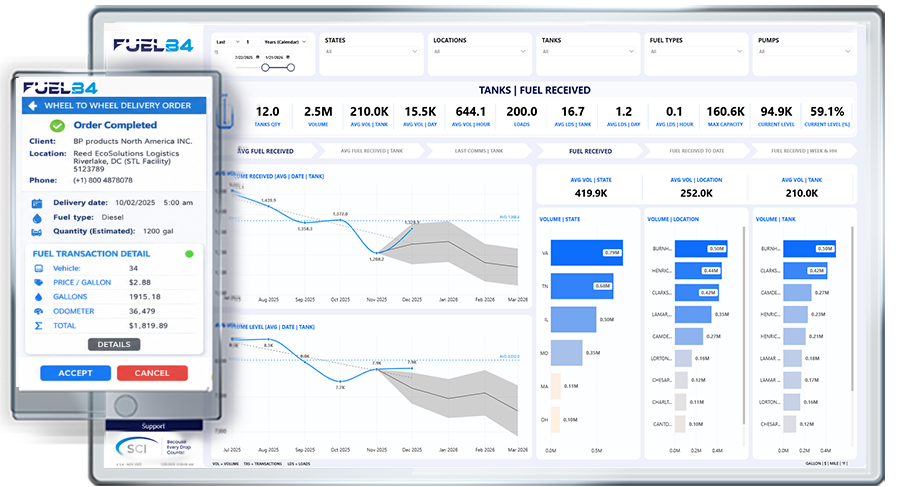
Task: Switch to the LAST COMMS | TANK tab
Action: [x=479, y=151]
